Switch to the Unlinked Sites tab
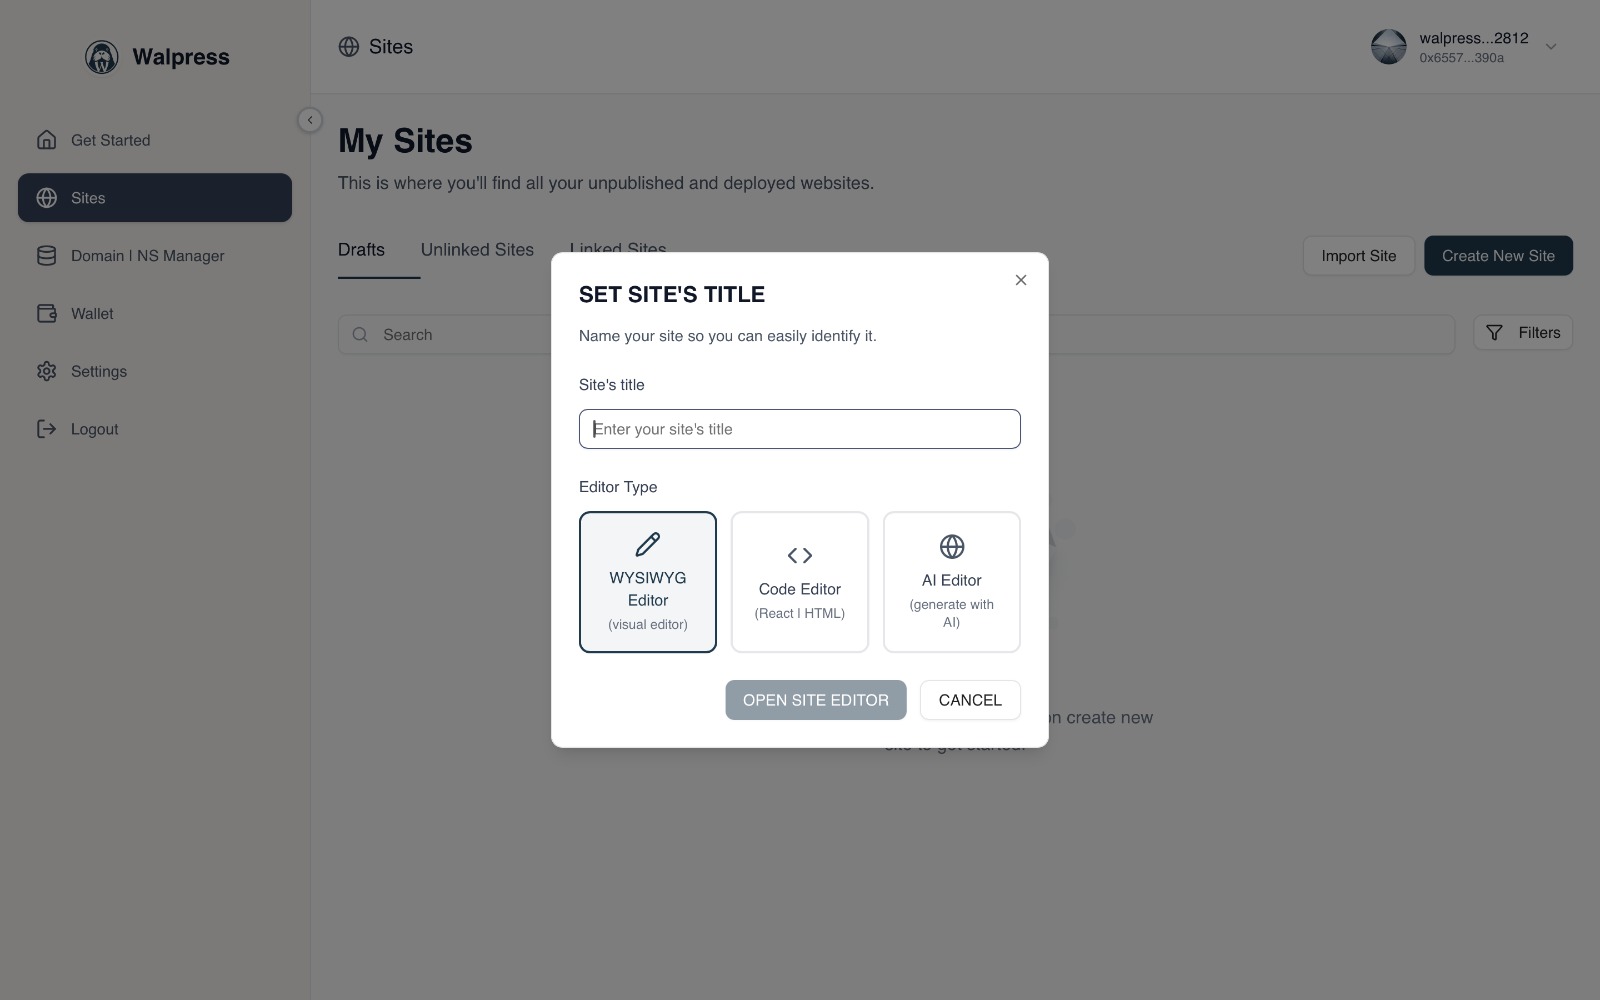This screenshot has height=1000, width=1600. pyautogui.click(x=477, y=250)
